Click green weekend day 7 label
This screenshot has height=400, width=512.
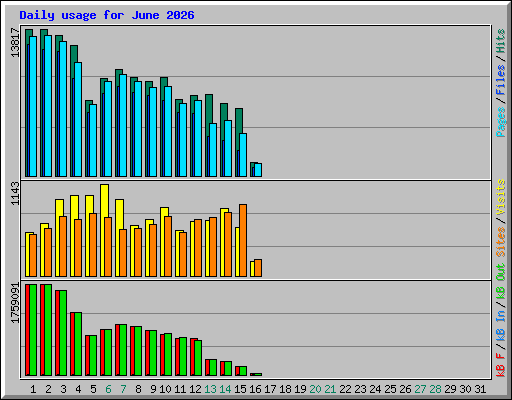coord(123,389)
